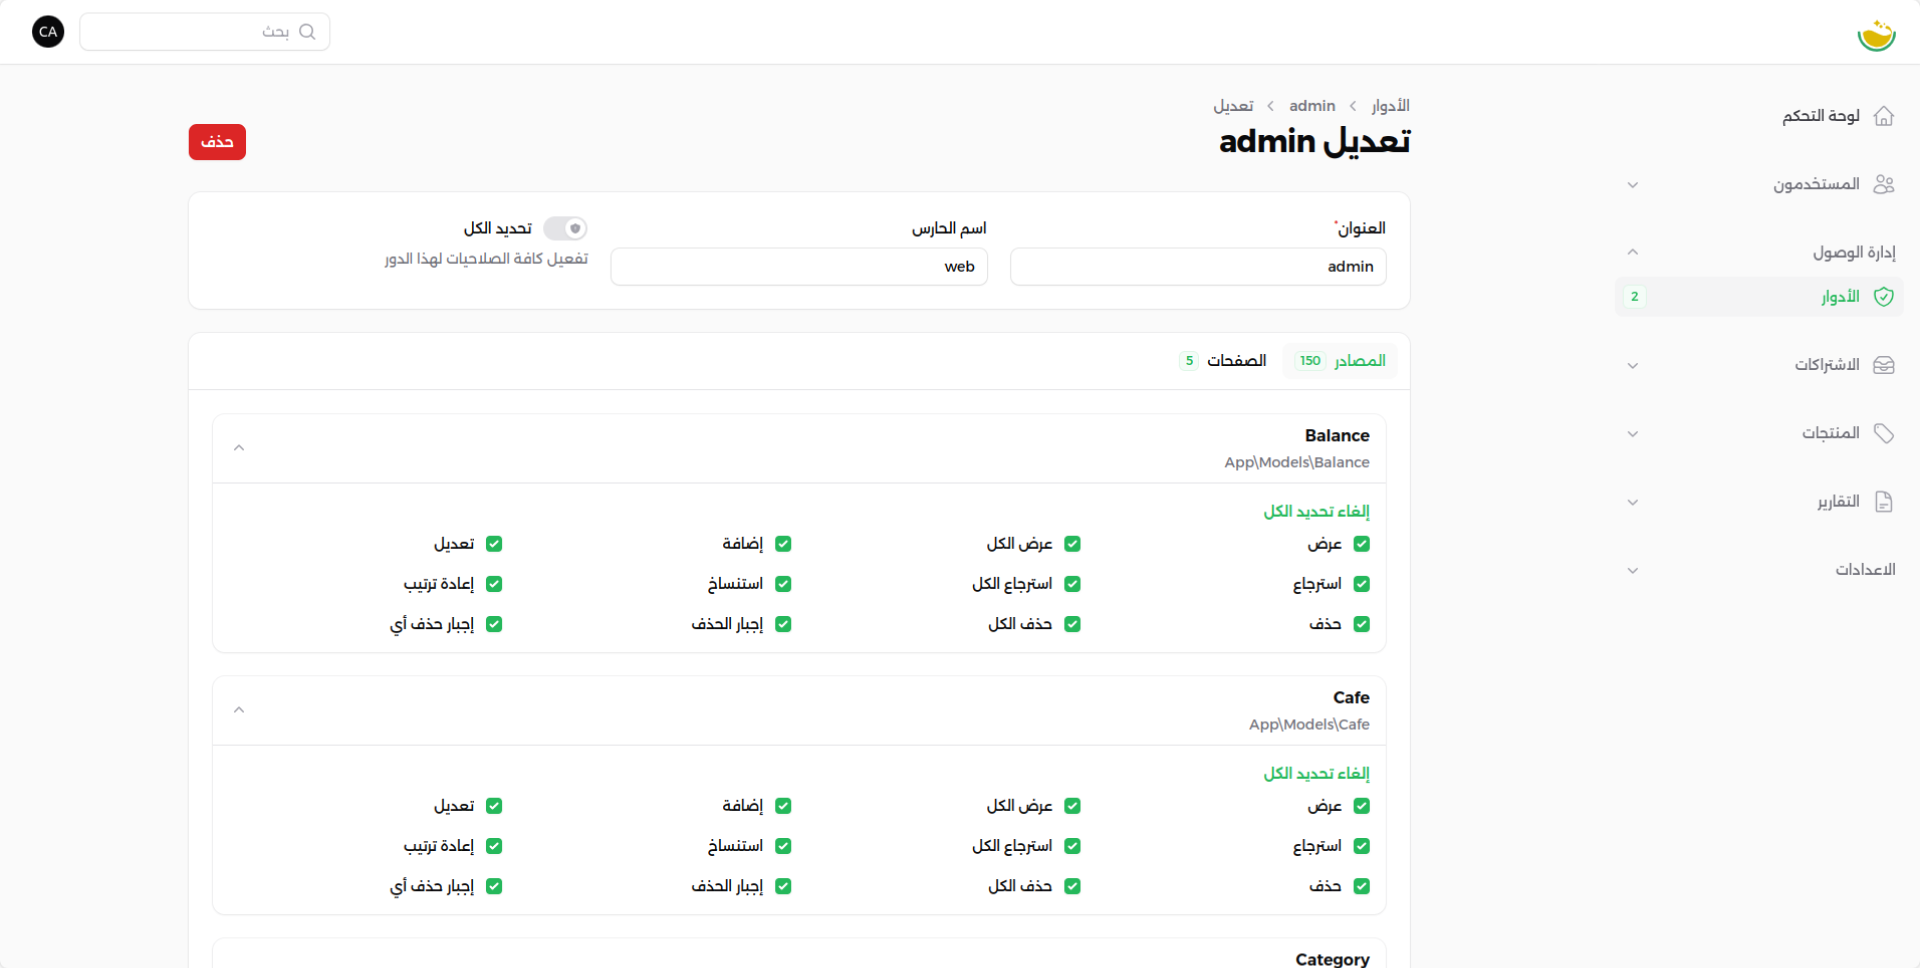This screenshot has height=968, width=1920.
Task: Switch to the المصادر tab
Action: click(x=1340, y=361)
